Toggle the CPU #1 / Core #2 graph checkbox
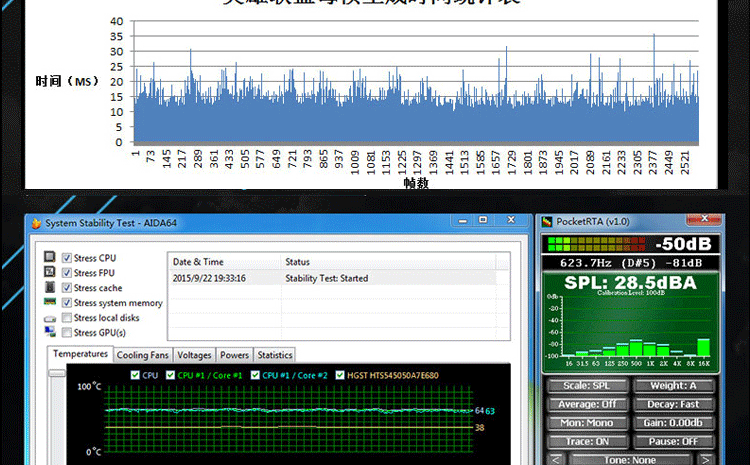The image size is (750, 465). click(x=255, y=375)
